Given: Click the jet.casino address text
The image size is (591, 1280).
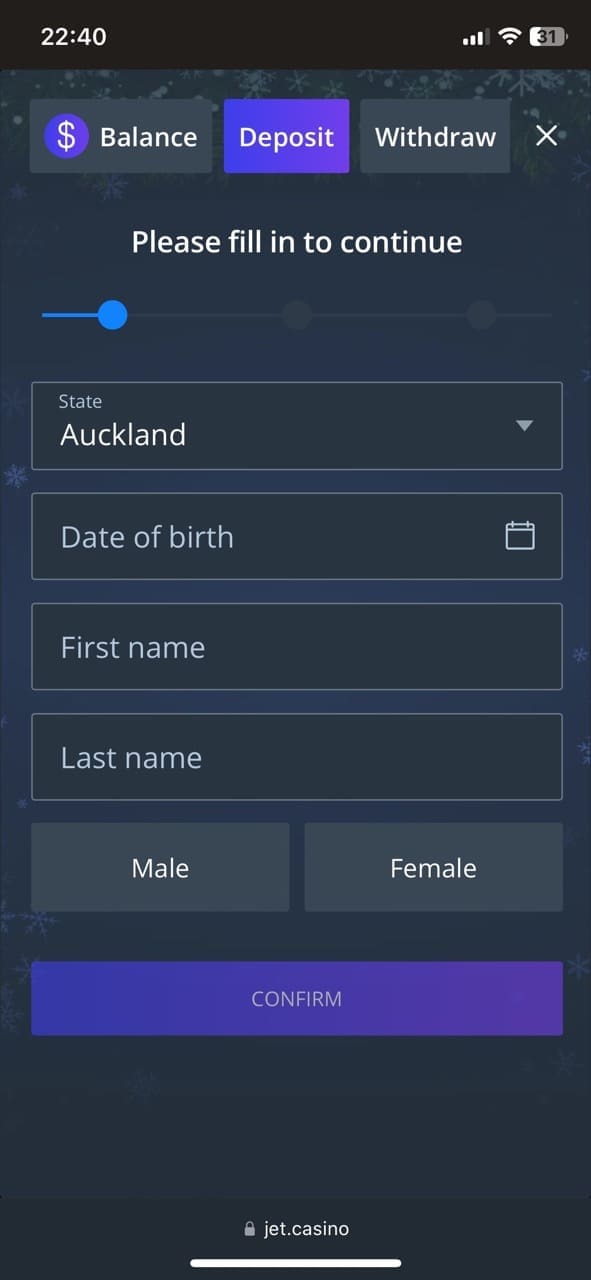Looking at the screenshot, I should point(306,1229).
